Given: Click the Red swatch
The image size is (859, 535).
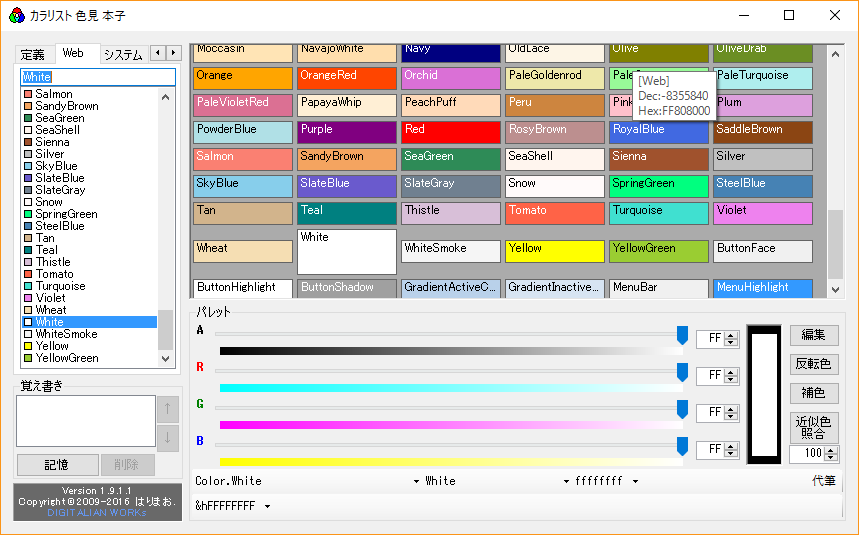Looking at the screenshot, I should point(451,133).
